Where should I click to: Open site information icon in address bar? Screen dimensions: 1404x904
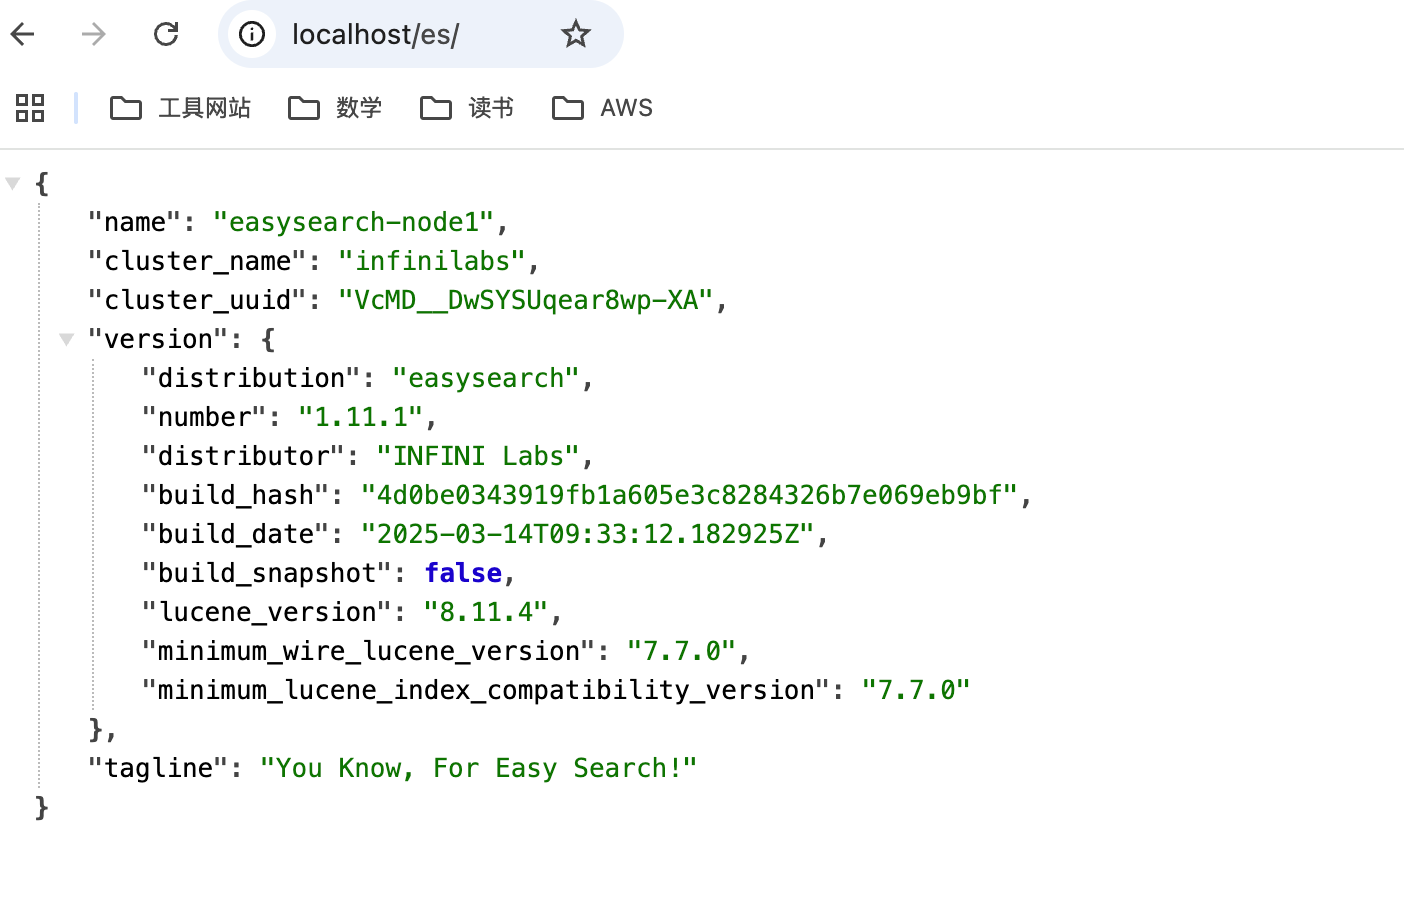[x=252, y=34]
